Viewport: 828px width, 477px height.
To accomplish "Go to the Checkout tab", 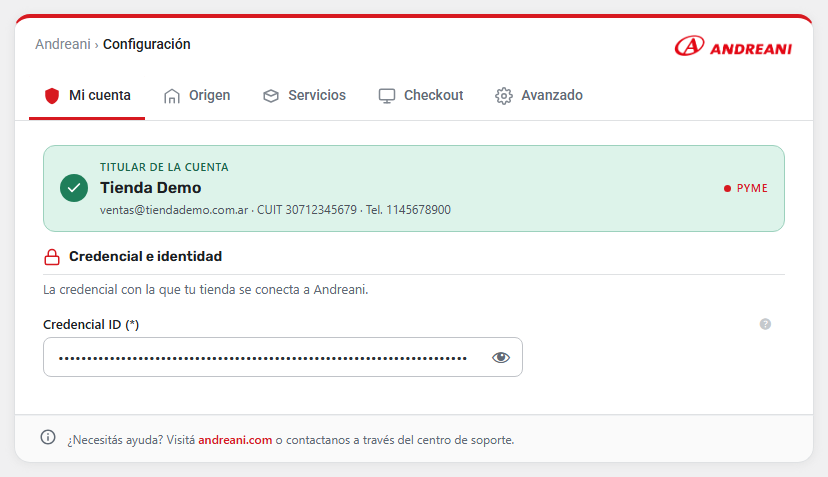I will (421, 96).
